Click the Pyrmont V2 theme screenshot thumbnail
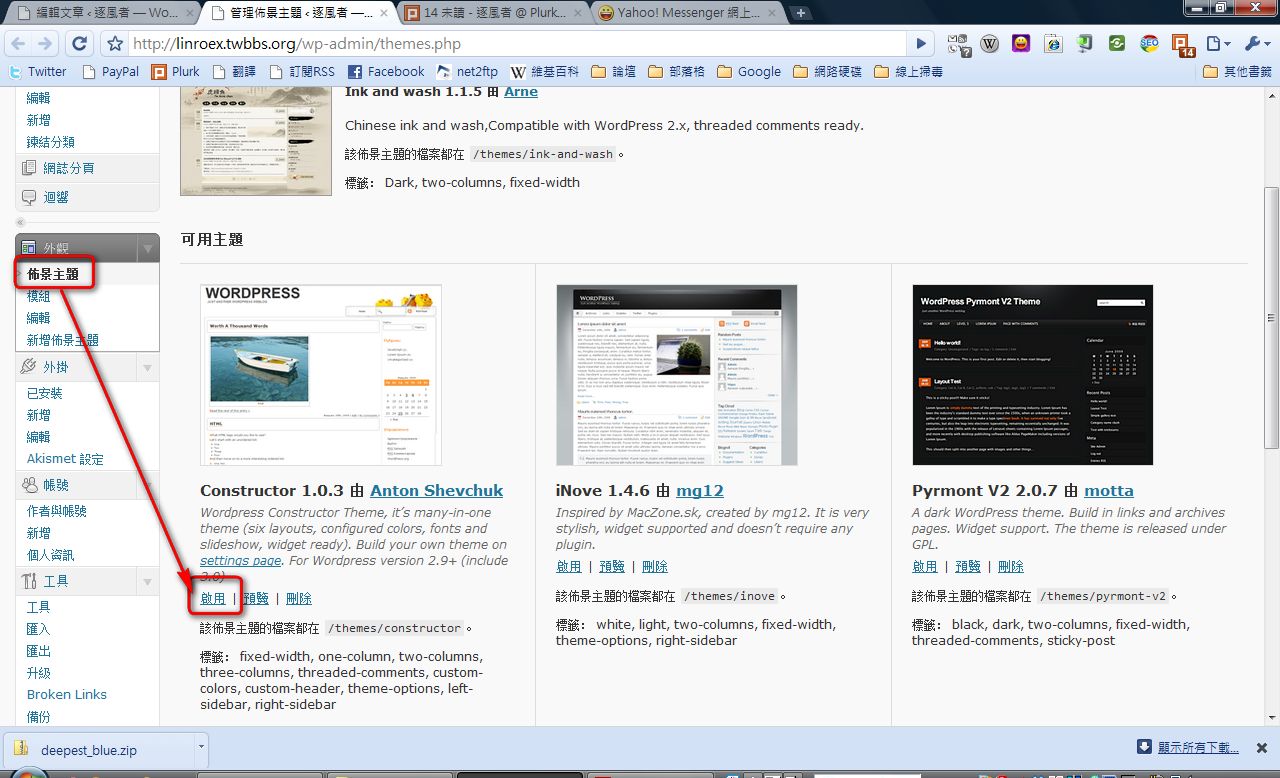The width and height of the screenshot is (1280, 778). 1033,375
